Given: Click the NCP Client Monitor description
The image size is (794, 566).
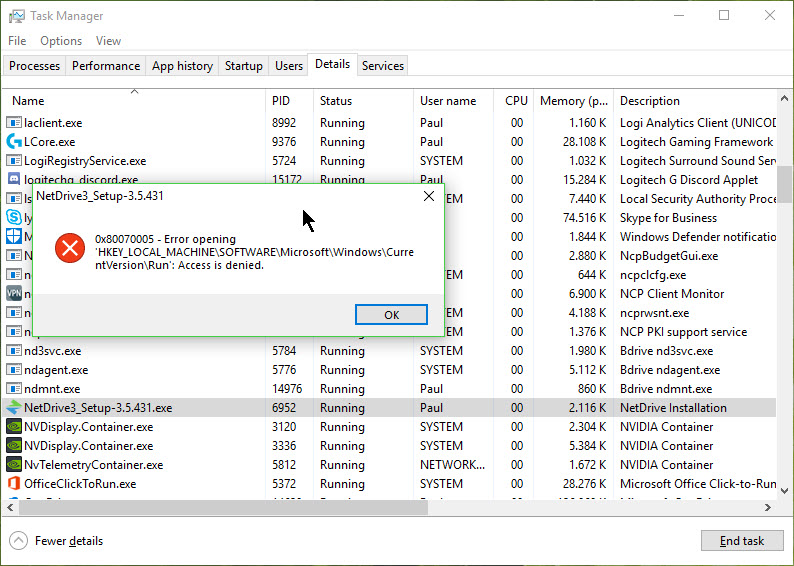Looking at the screenshot, I should pyautogui.click(x=672, y=294).
